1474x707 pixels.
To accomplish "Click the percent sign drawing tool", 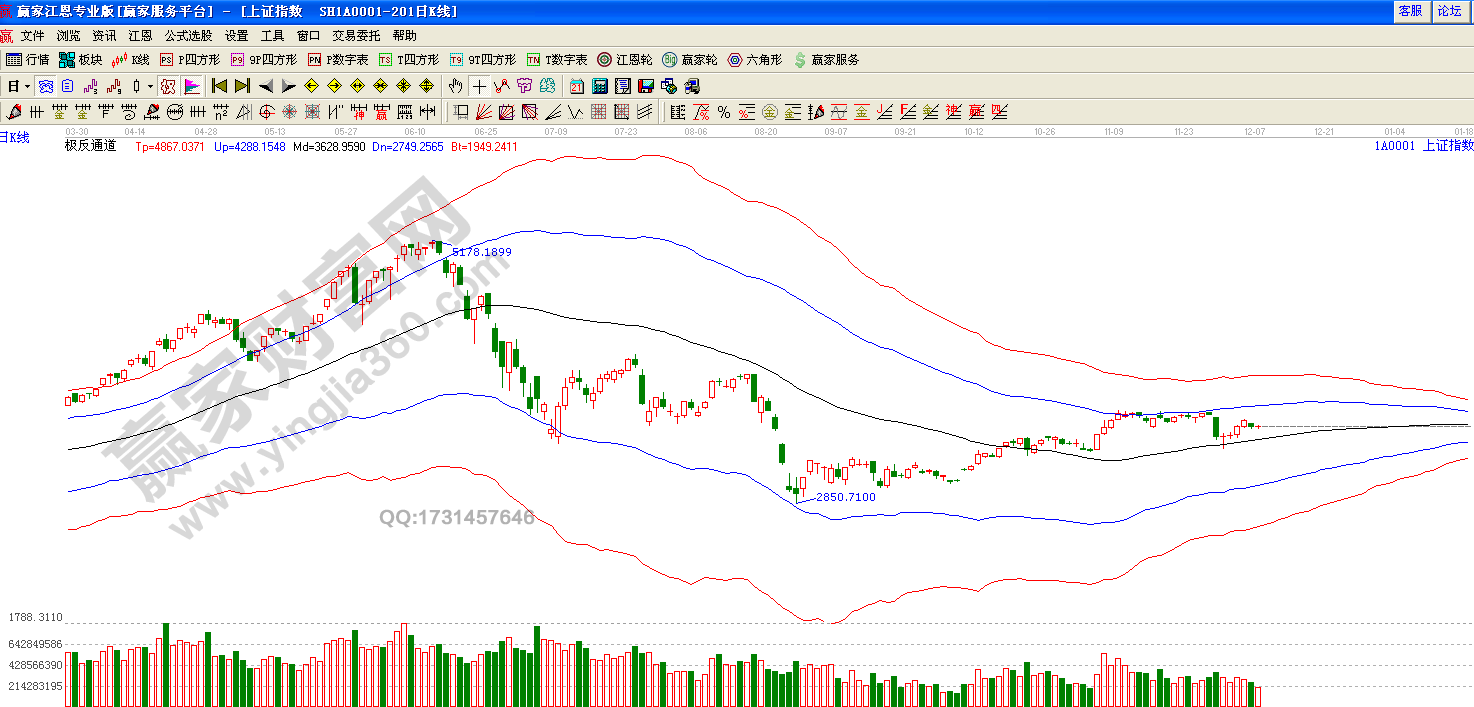I will click(x=724, y=111).
